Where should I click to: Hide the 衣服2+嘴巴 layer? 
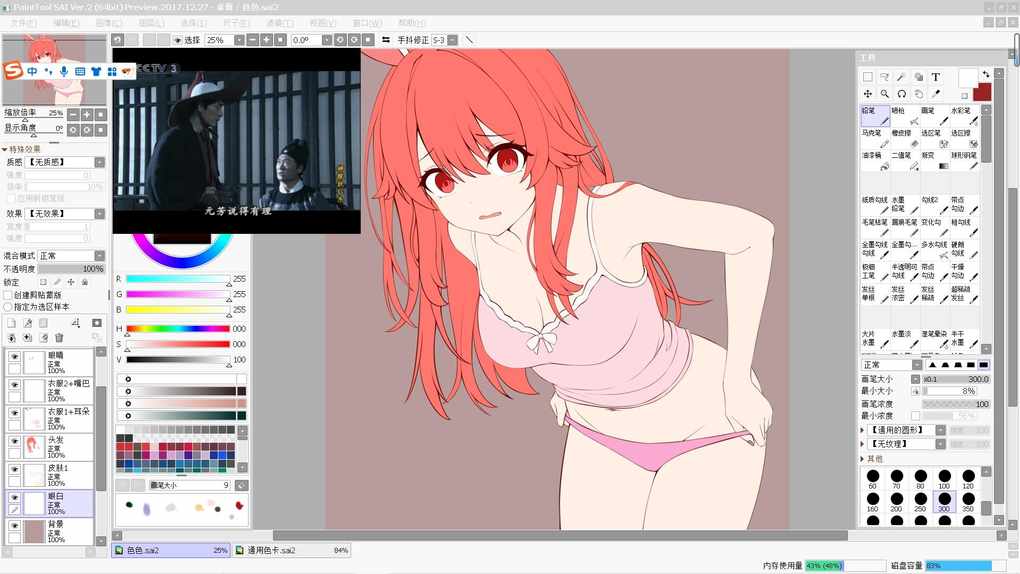pyautogui.click(x=14, y=385)
